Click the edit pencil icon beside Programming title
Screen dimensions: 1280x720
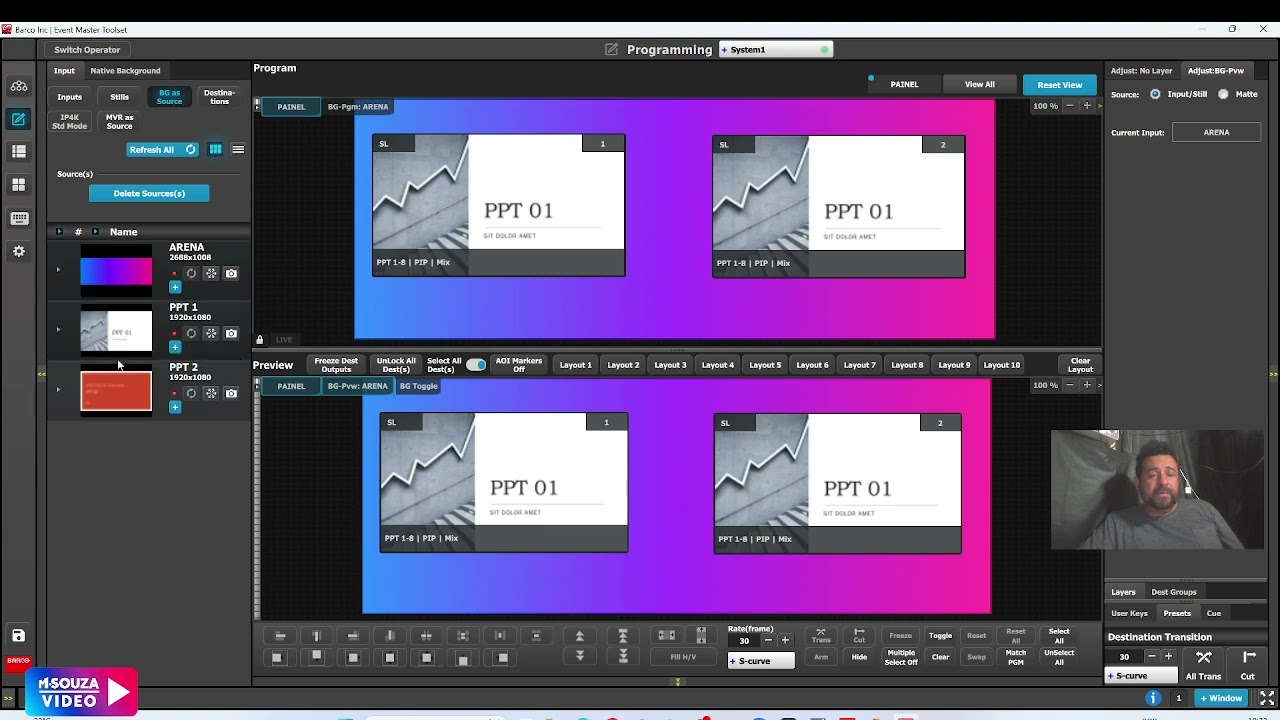point(611,49)
